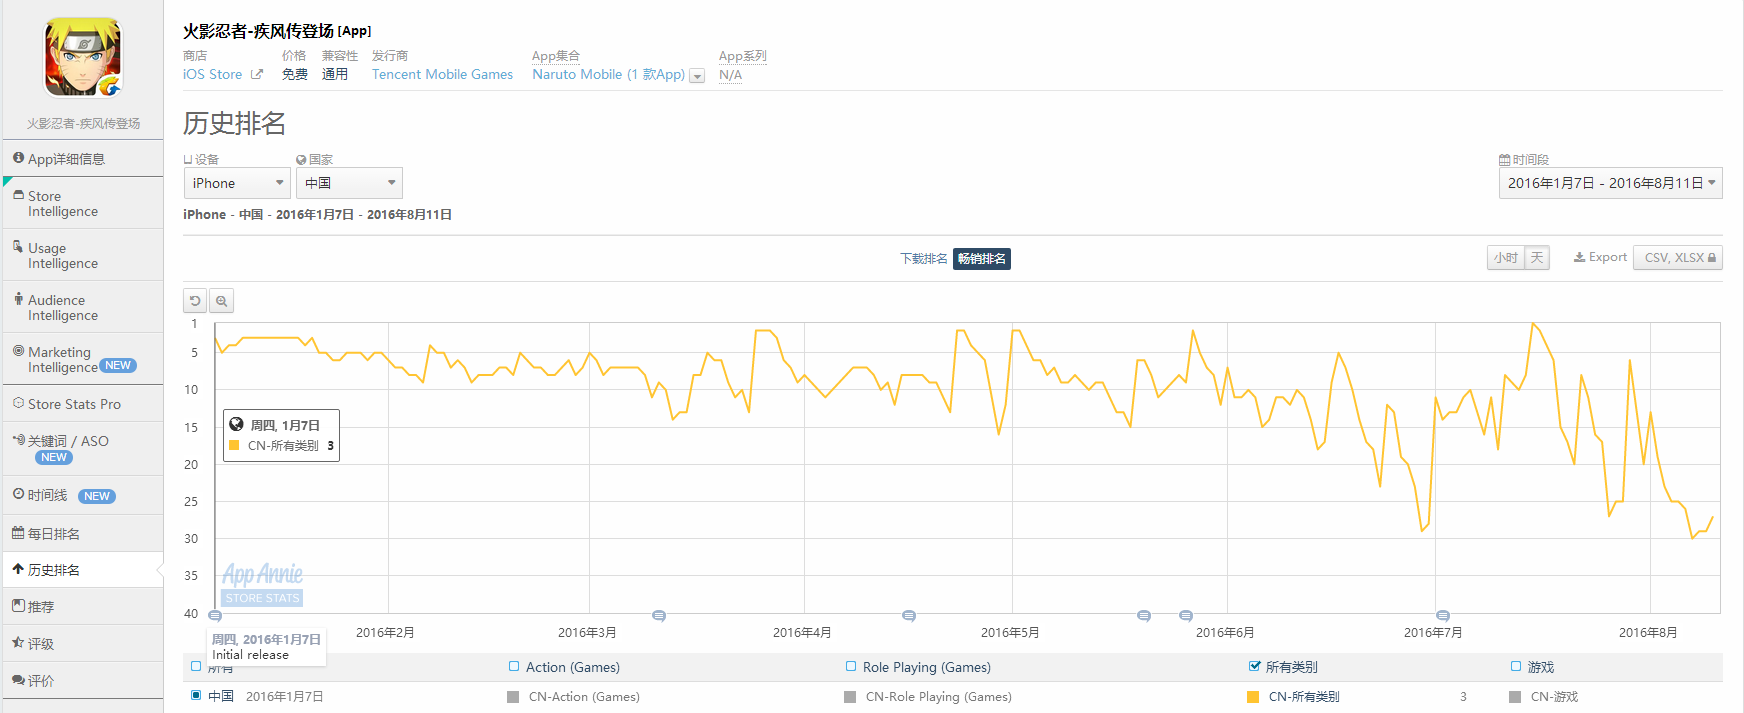
Task: Click the Marketing Intelligence target icon
Action: tap(18, 351)
